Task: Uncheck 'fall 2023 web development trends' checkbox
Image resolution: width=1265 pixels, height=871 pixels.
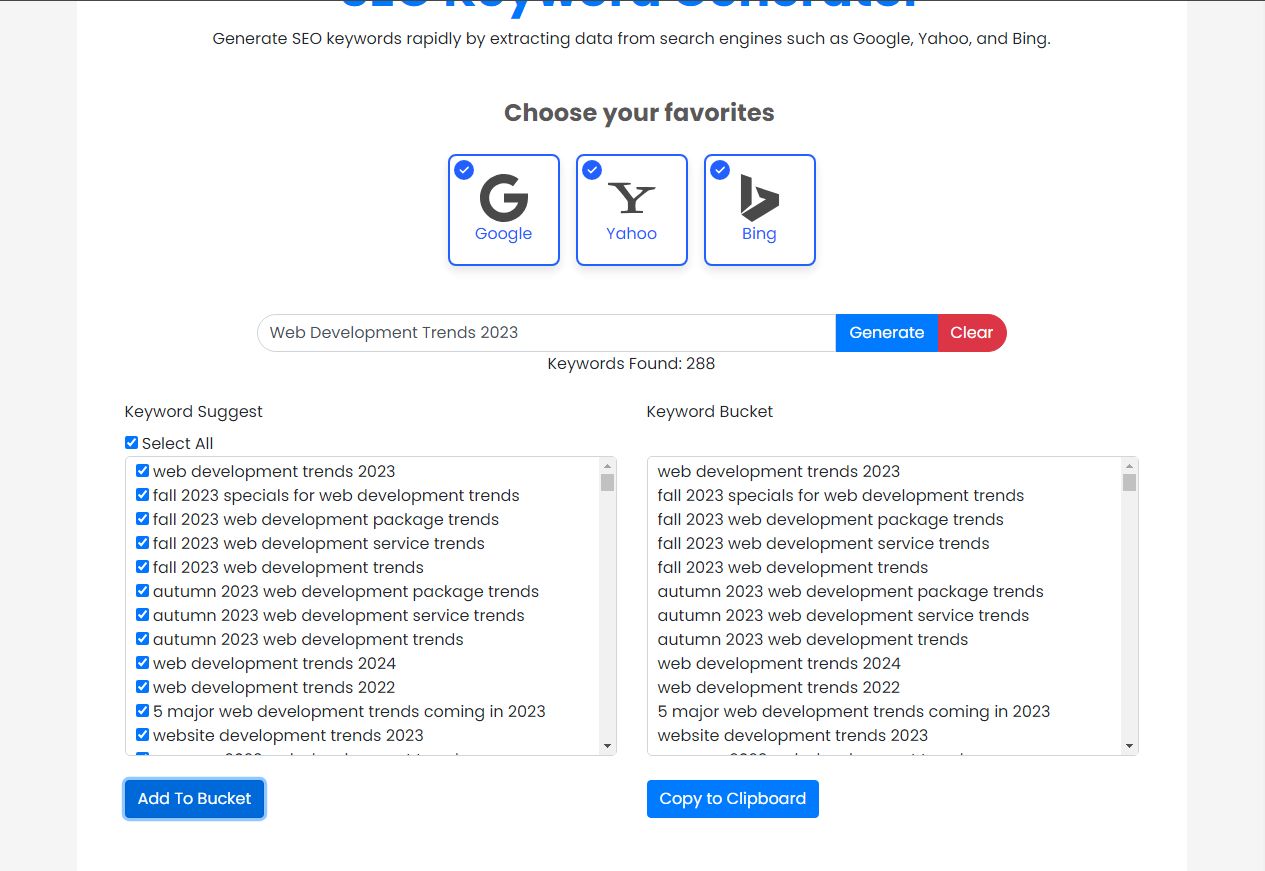Action: coord(142,567)
